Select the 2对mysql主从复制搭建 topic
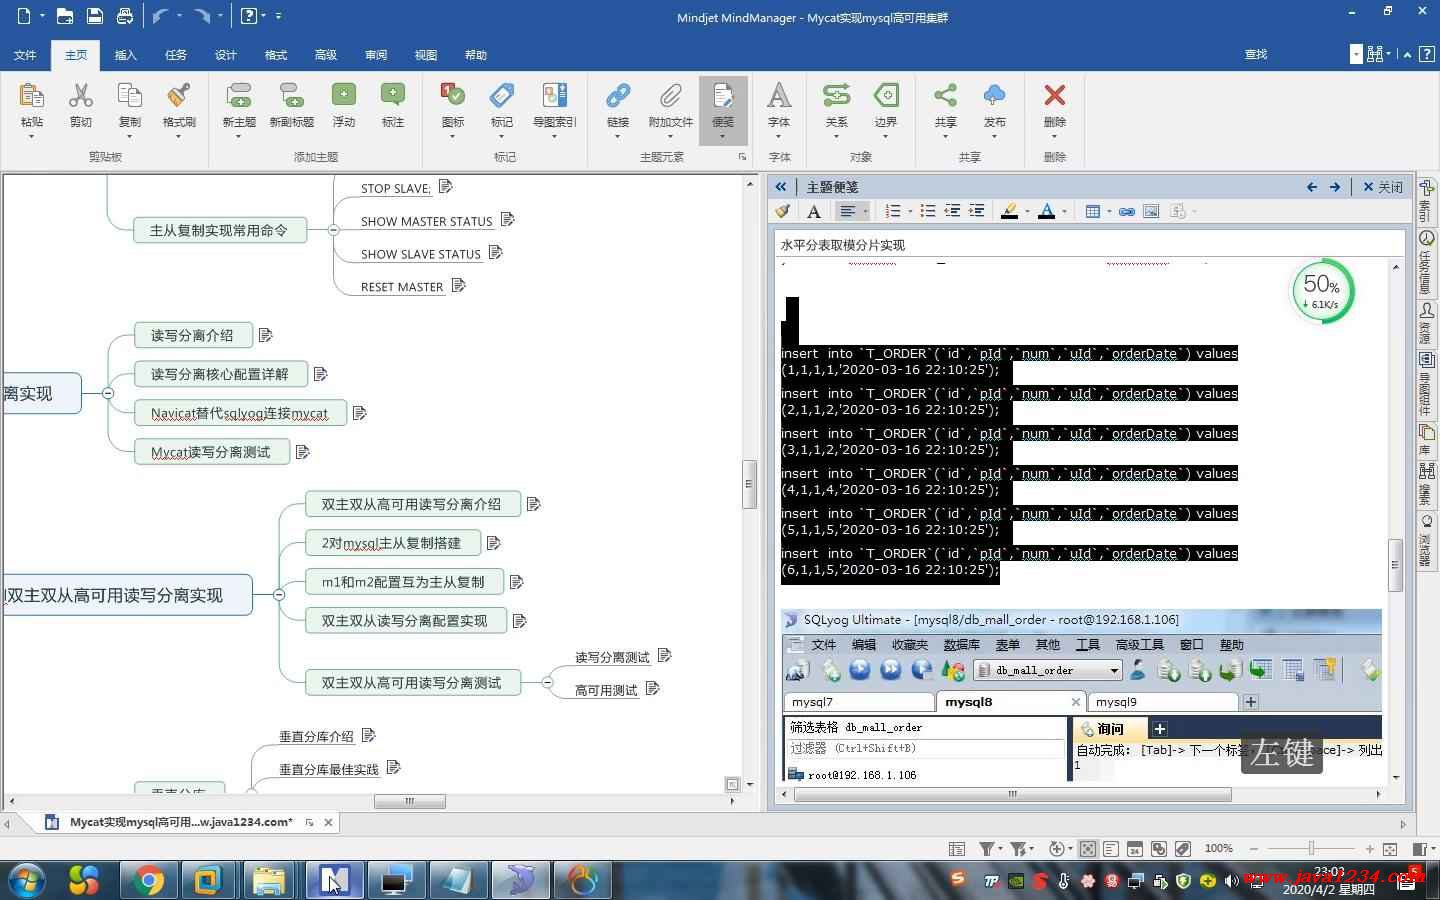Viewport: 1440px width, 900px height. point(391,543)
